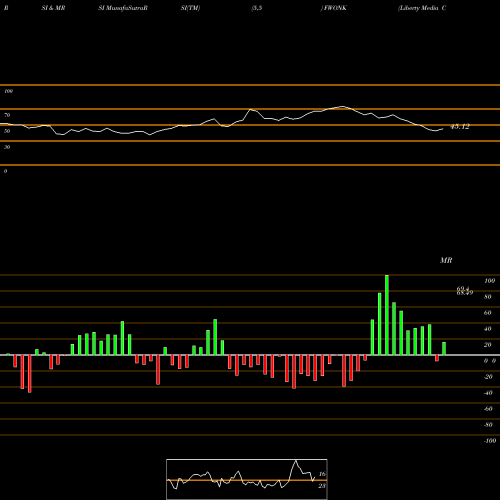Click the RSI axis label 70

pos(7,115)
